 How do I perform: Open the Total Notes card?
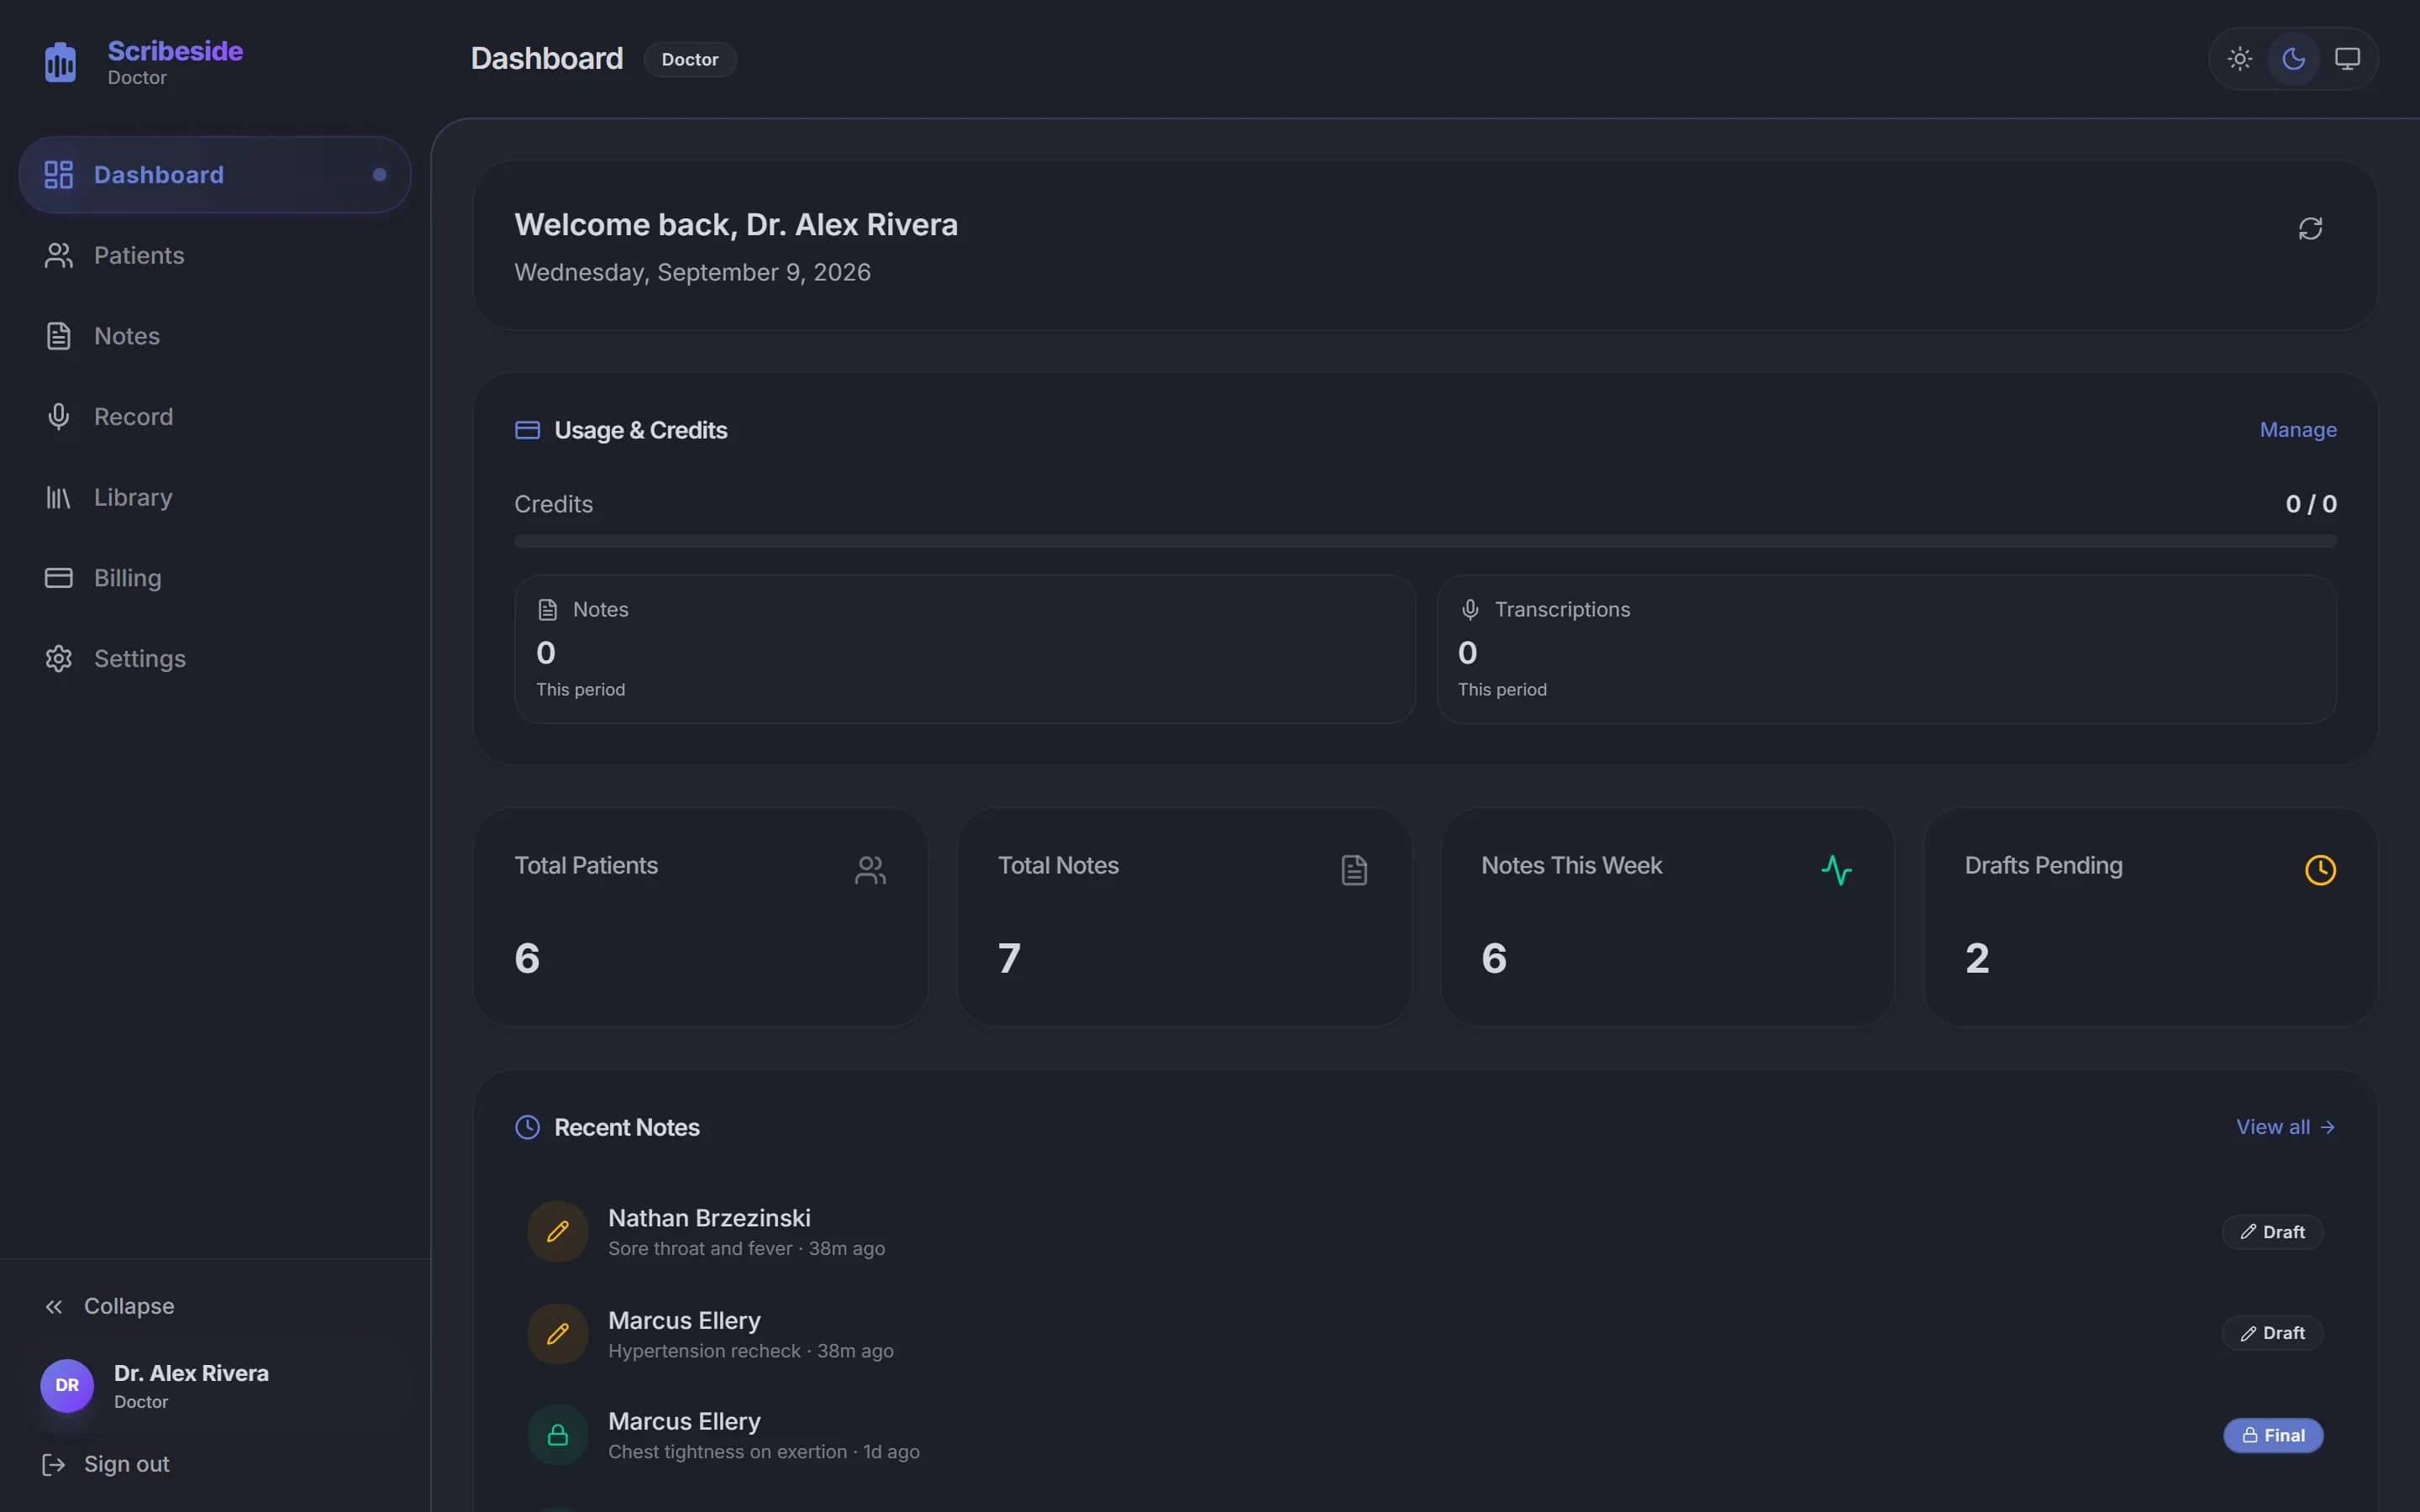coord(1184,918)
